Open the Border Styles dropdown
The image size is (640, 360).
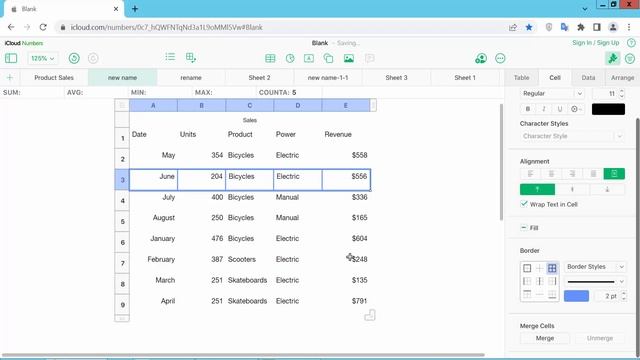pyautogui.click(x=595, y=267)
